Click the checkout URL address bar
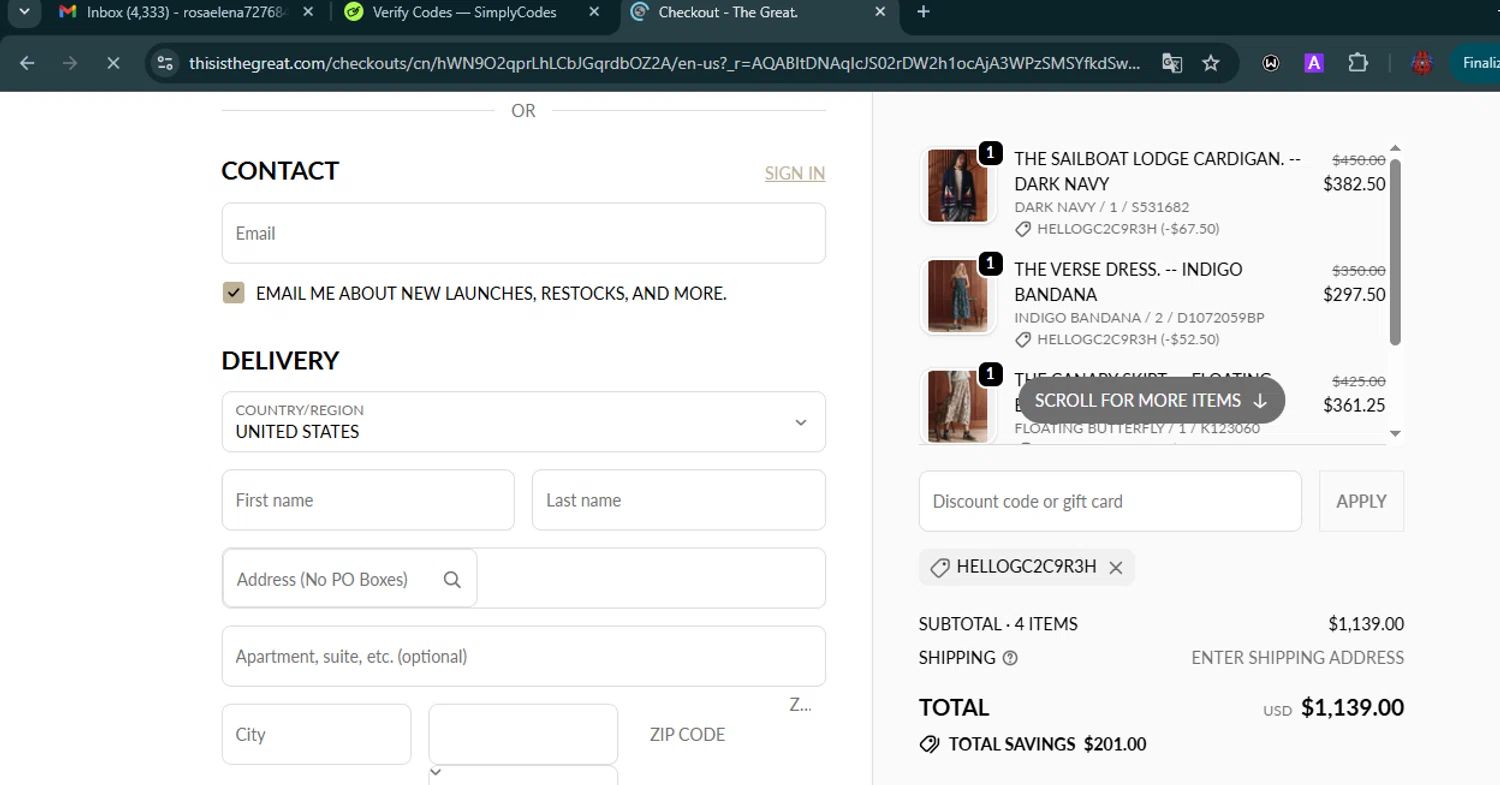 (664, 63)
